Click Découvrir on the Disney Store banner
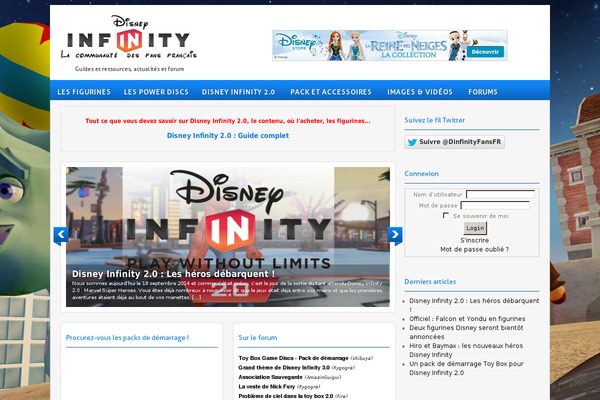The height and width of the screenshot is (400, 600). pyautogui.click(x=485, y=52)
